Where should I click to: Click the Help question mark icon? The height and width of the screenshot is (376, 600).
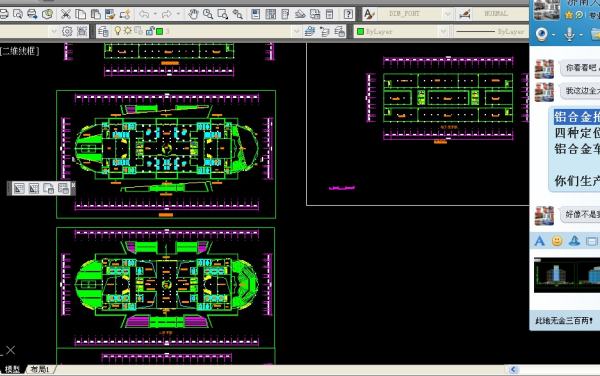[348, 15]
